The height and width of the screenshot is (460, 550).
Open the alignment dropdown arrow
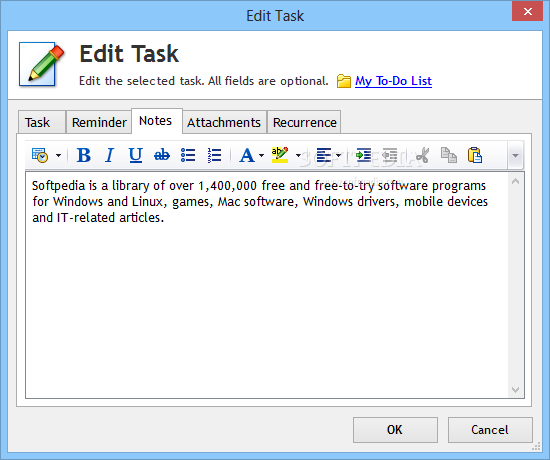[x=338, y=155]
